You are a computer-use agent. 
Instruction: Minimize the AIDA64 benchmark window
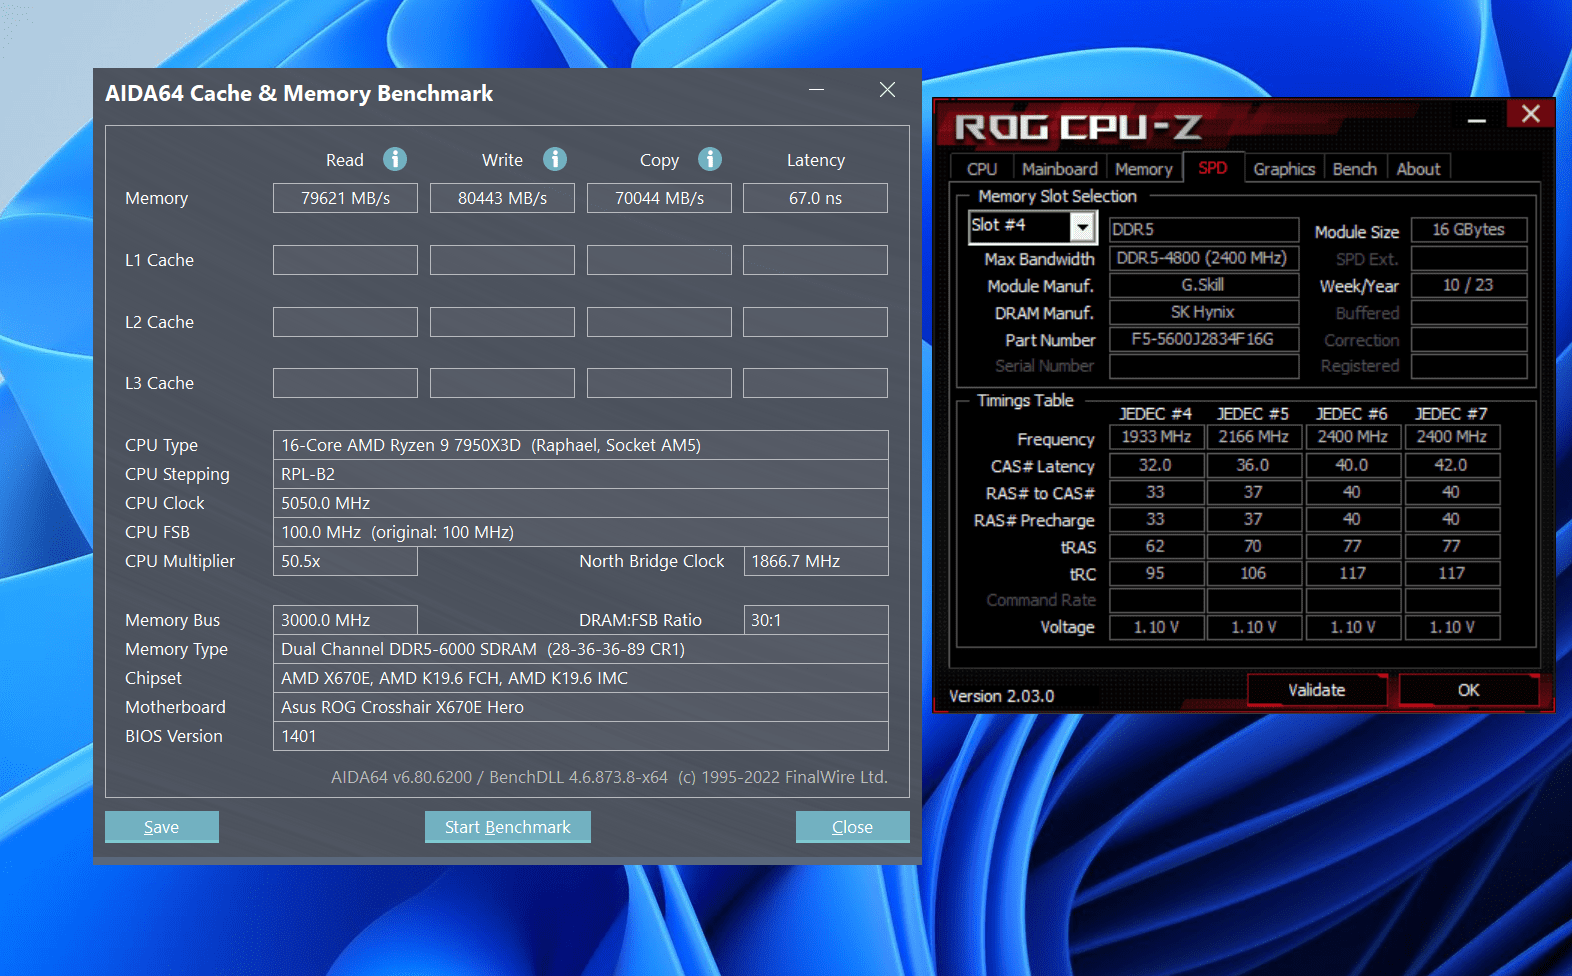(817, 90)
